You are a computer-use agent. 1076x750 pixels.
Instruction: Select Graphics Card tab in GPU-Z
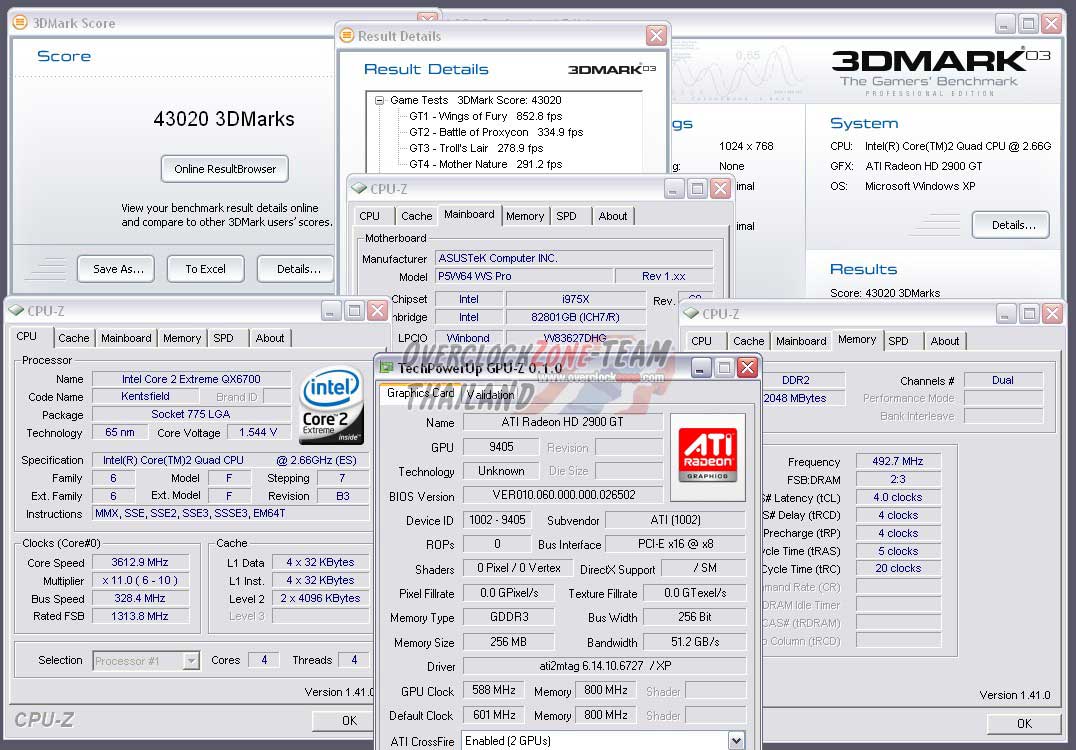point(420,392)
